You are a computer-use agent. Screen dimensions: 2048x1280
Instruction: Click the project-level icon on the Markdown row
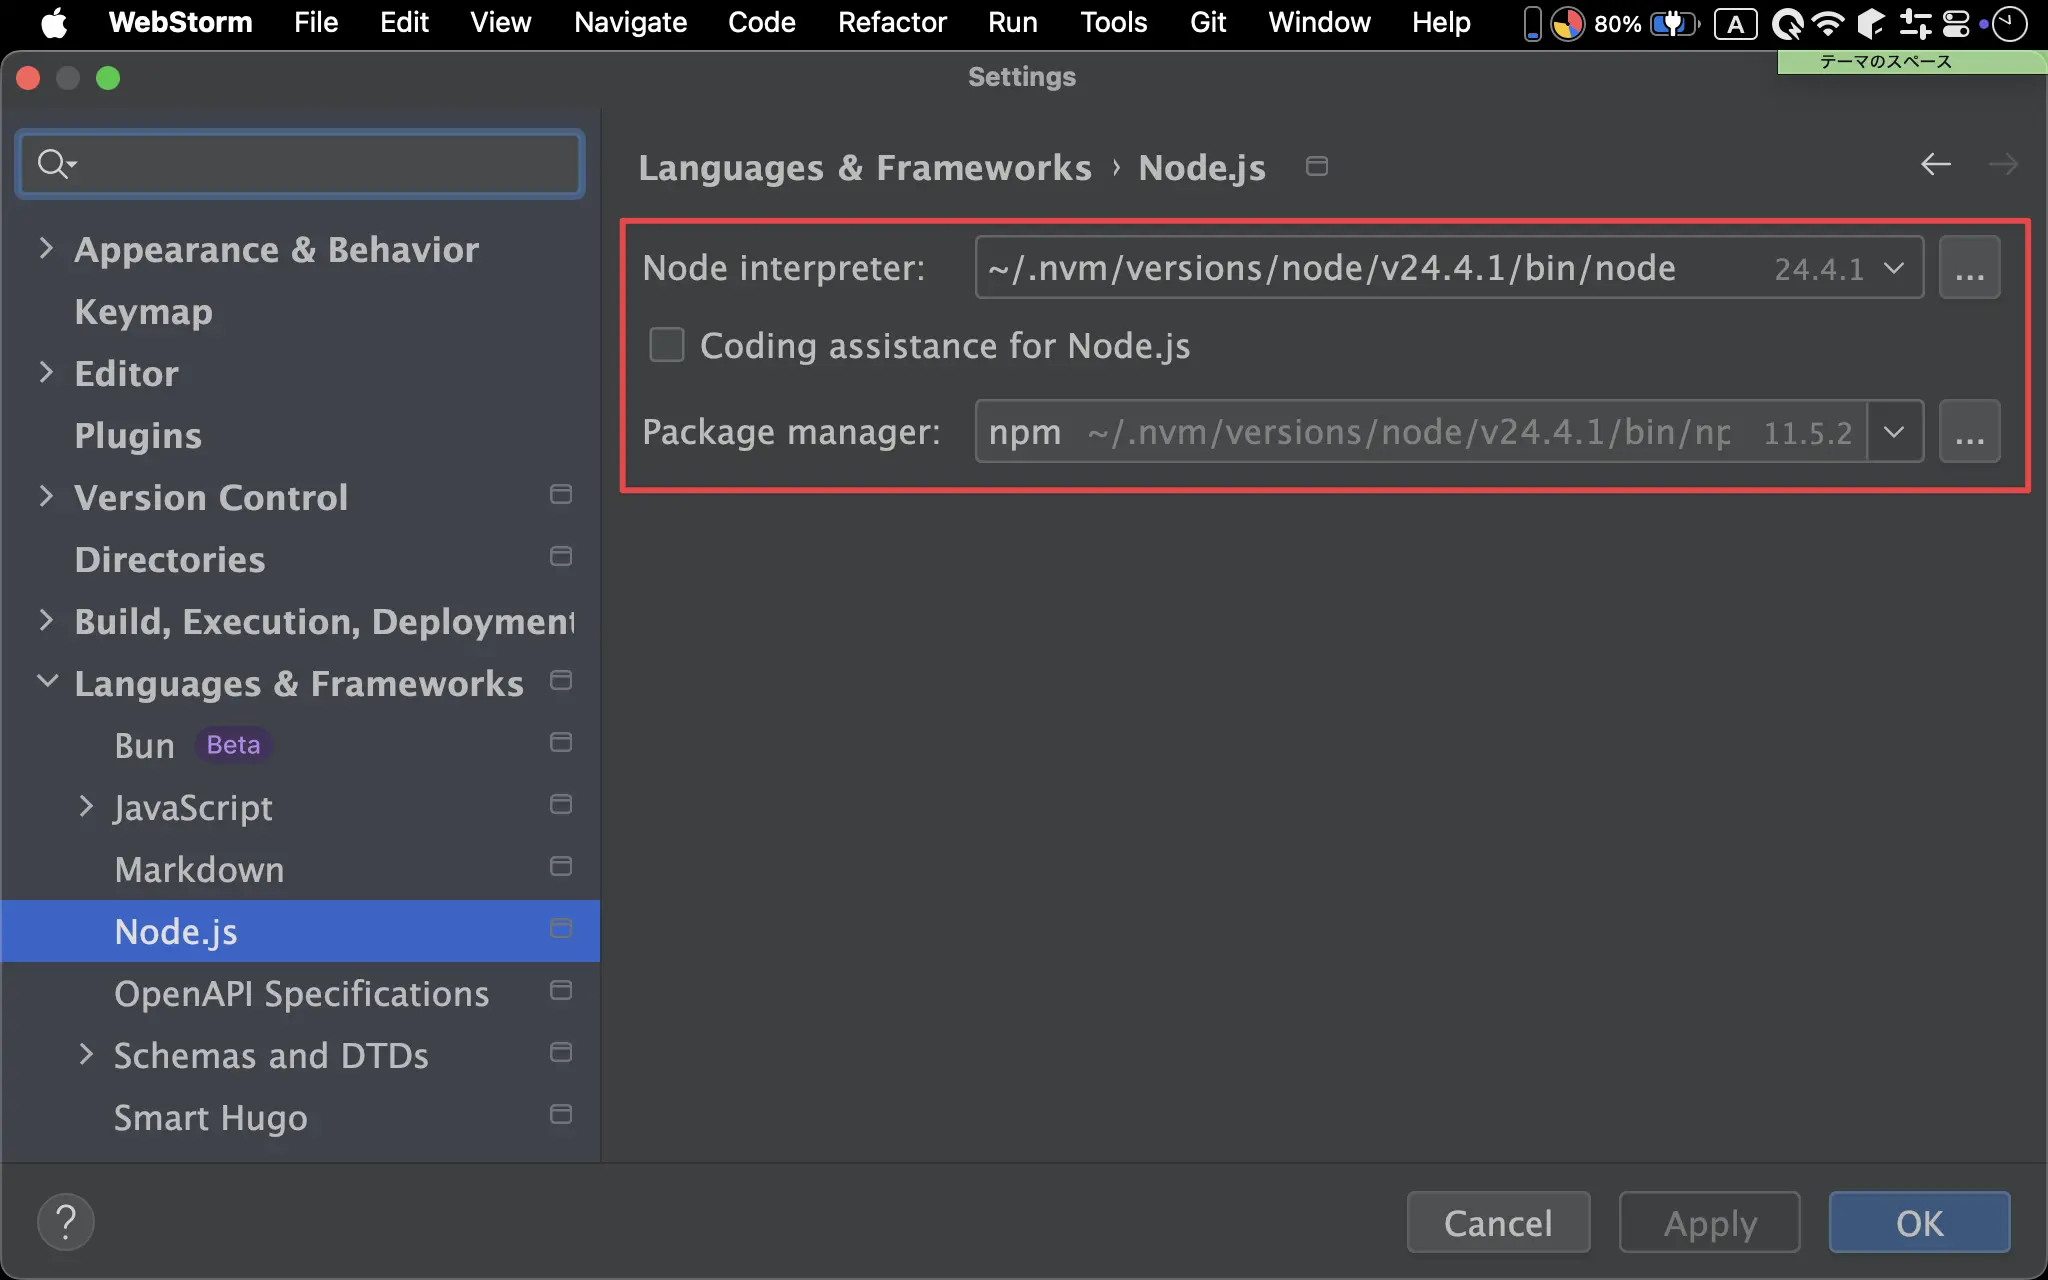click(561, 867)
